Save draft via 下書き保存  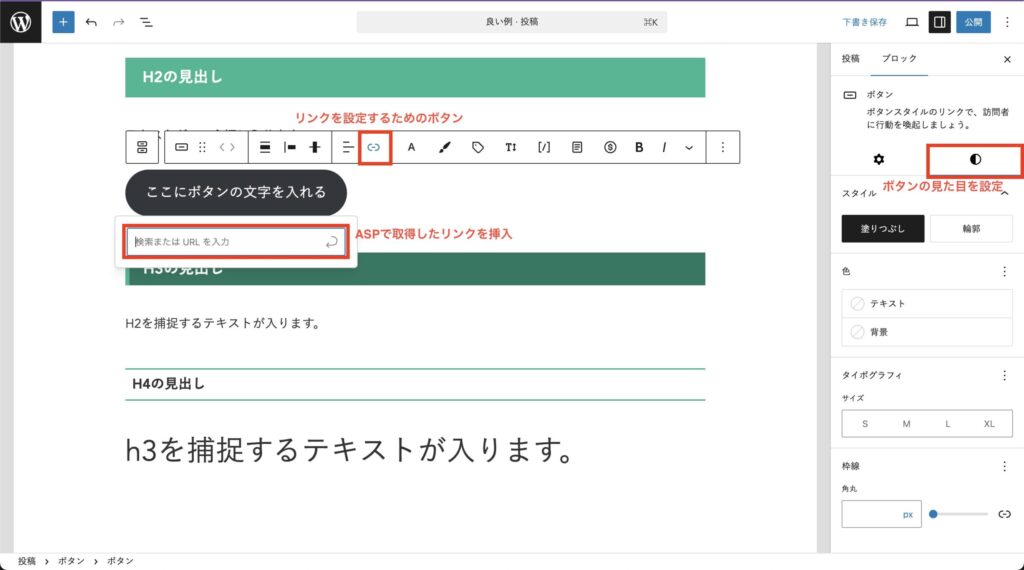click(864, 22)
